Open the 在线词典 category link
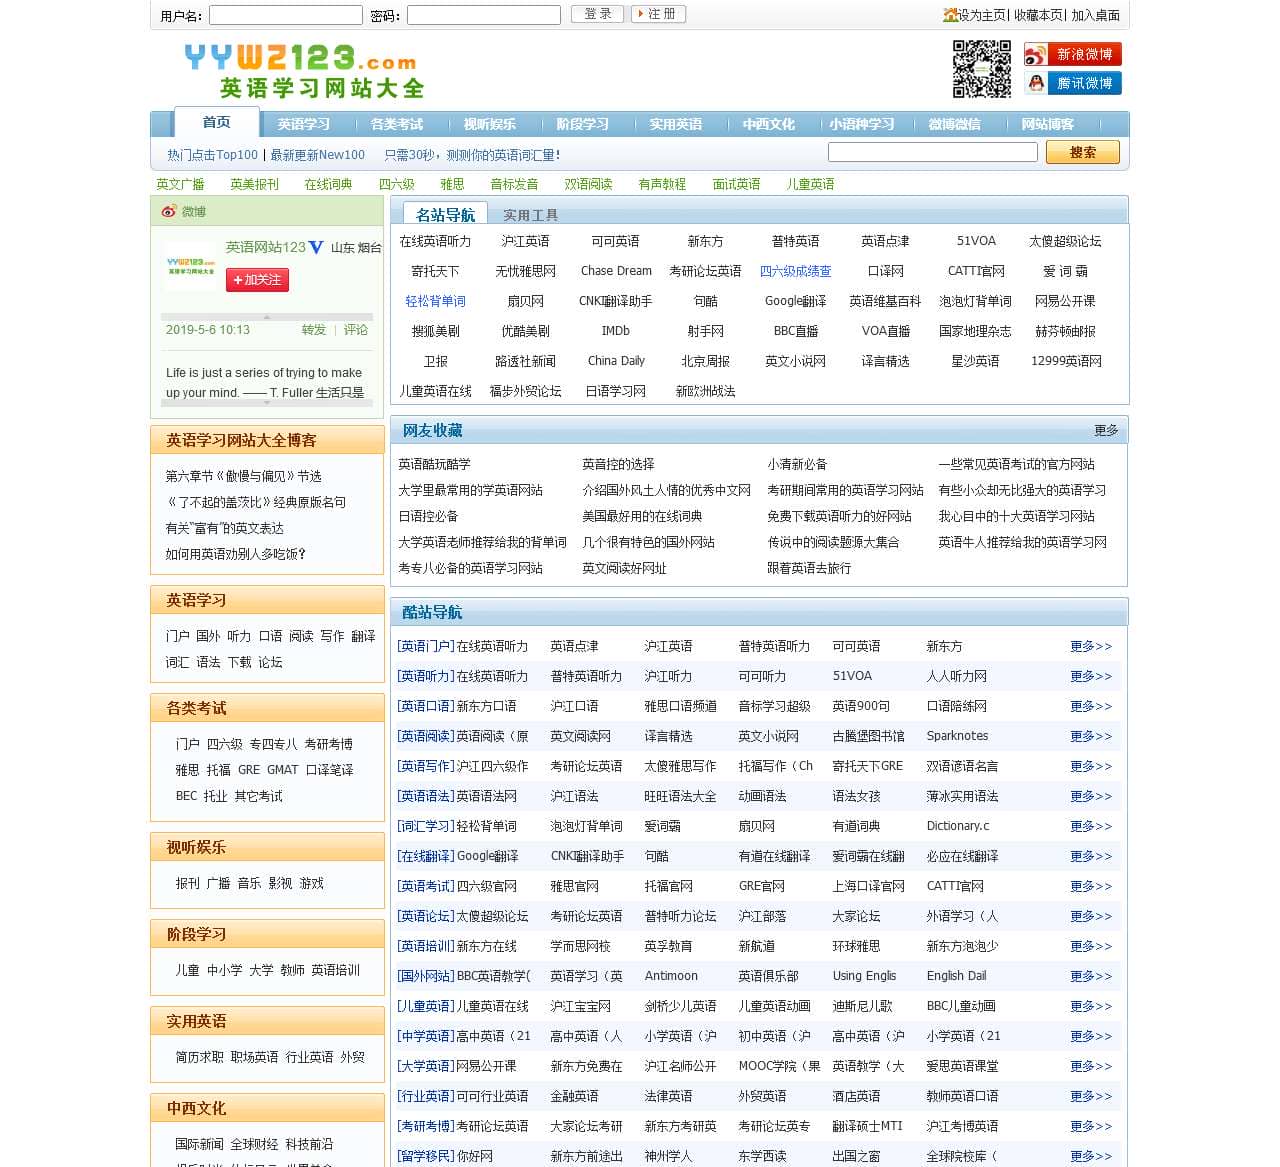The image size is (1280, 1167). 328,184
